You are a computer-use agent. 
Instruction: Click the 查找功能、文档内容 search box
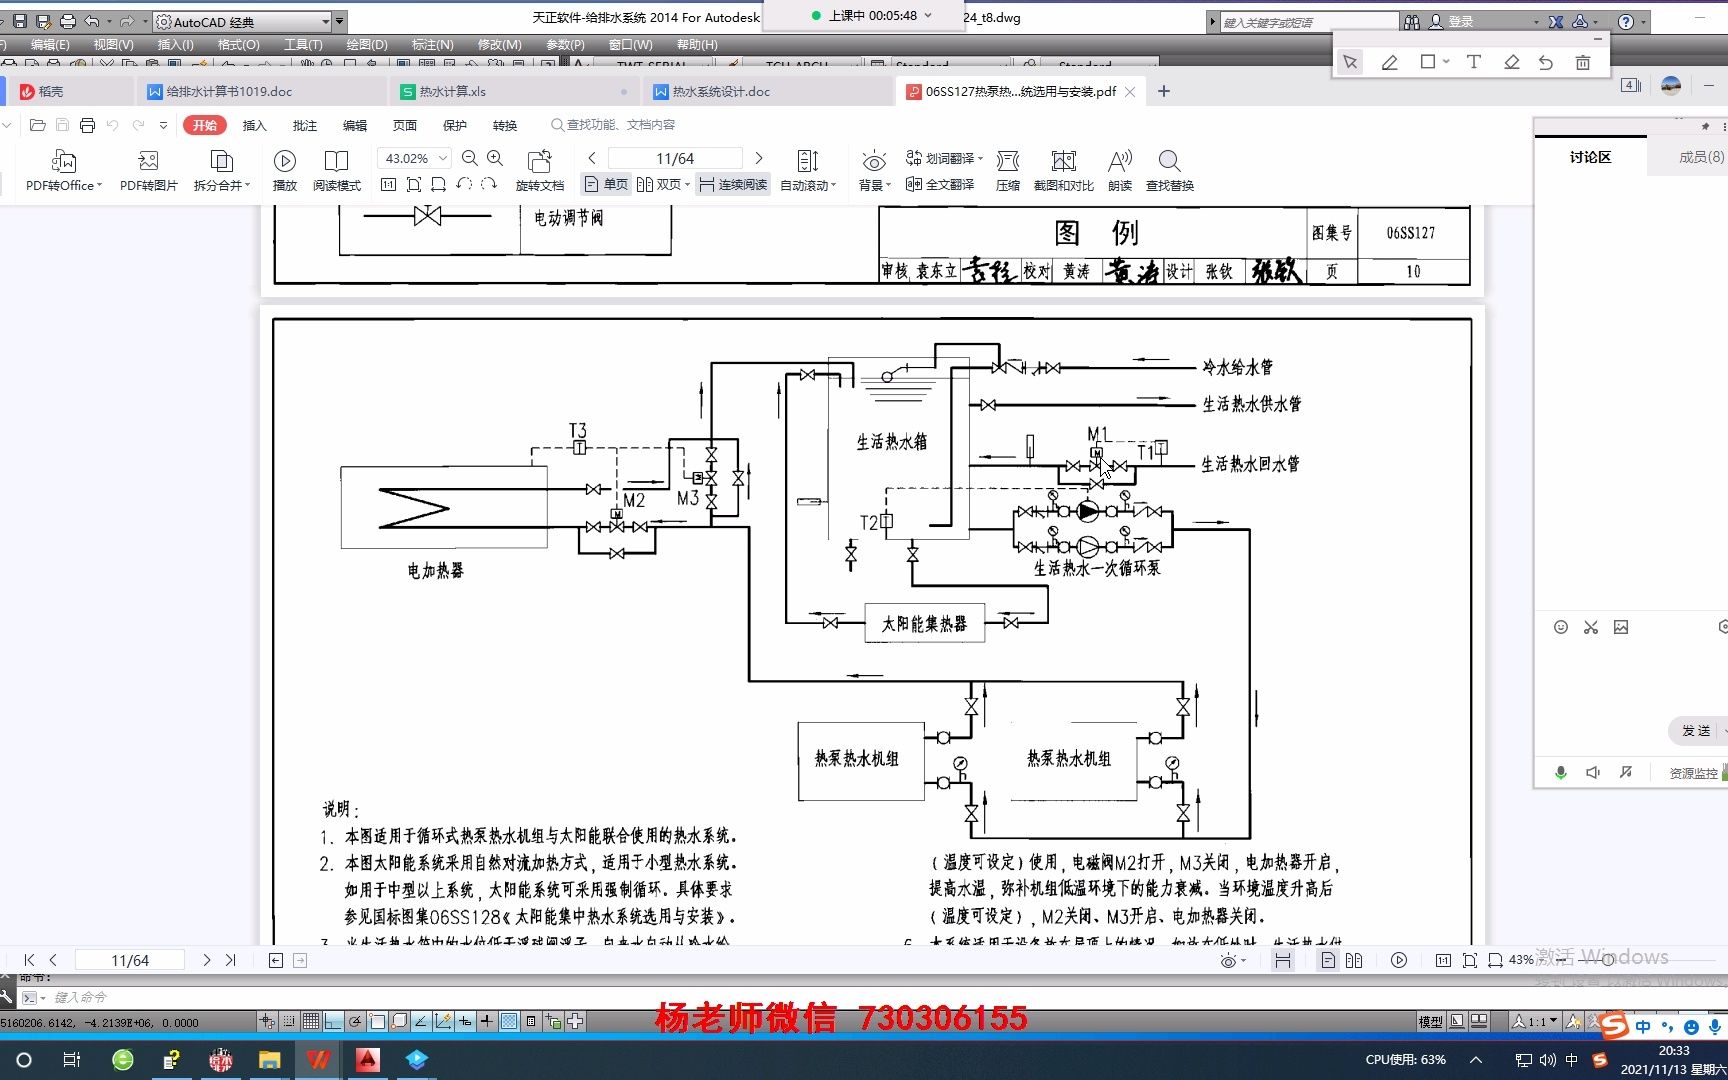[x=614, y=125]
